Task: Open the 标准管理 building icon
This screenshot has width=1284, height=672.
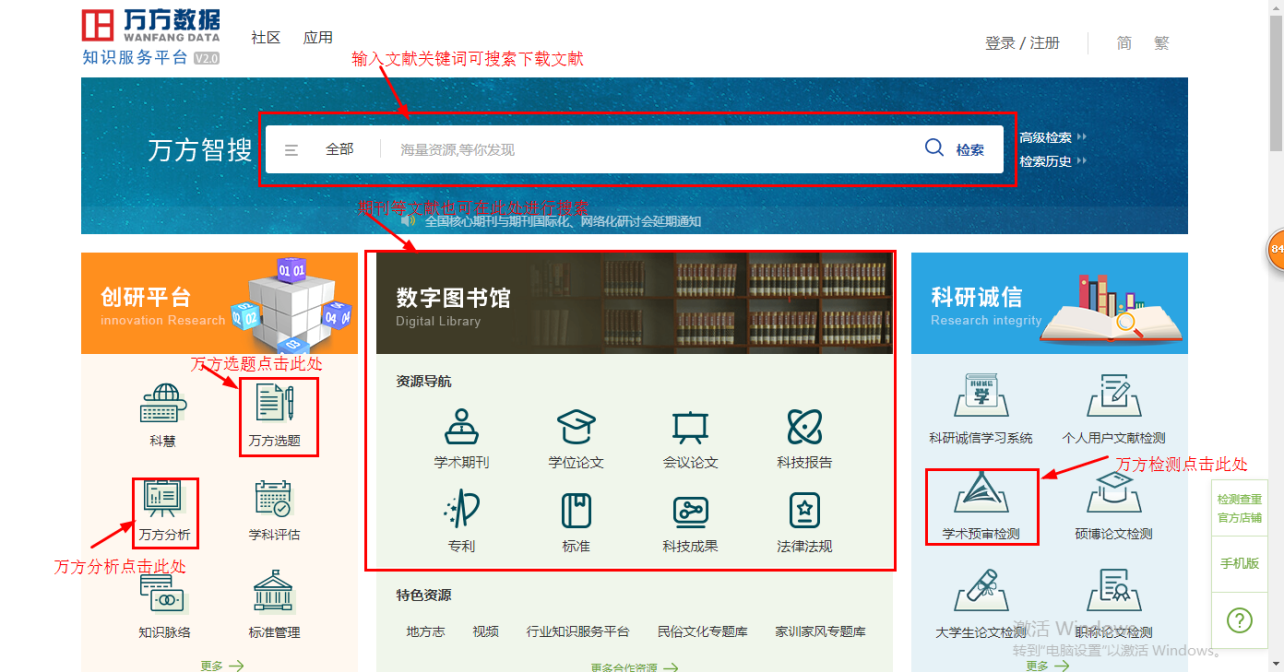Action: coord(274,592)
